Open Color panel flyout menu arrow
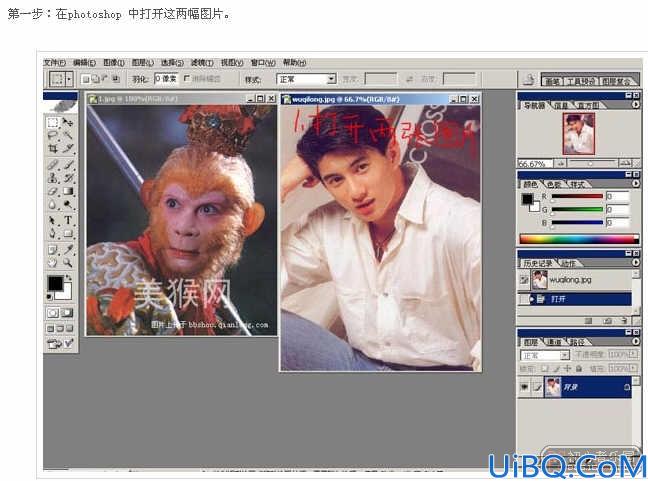 [x=636, y=183]
